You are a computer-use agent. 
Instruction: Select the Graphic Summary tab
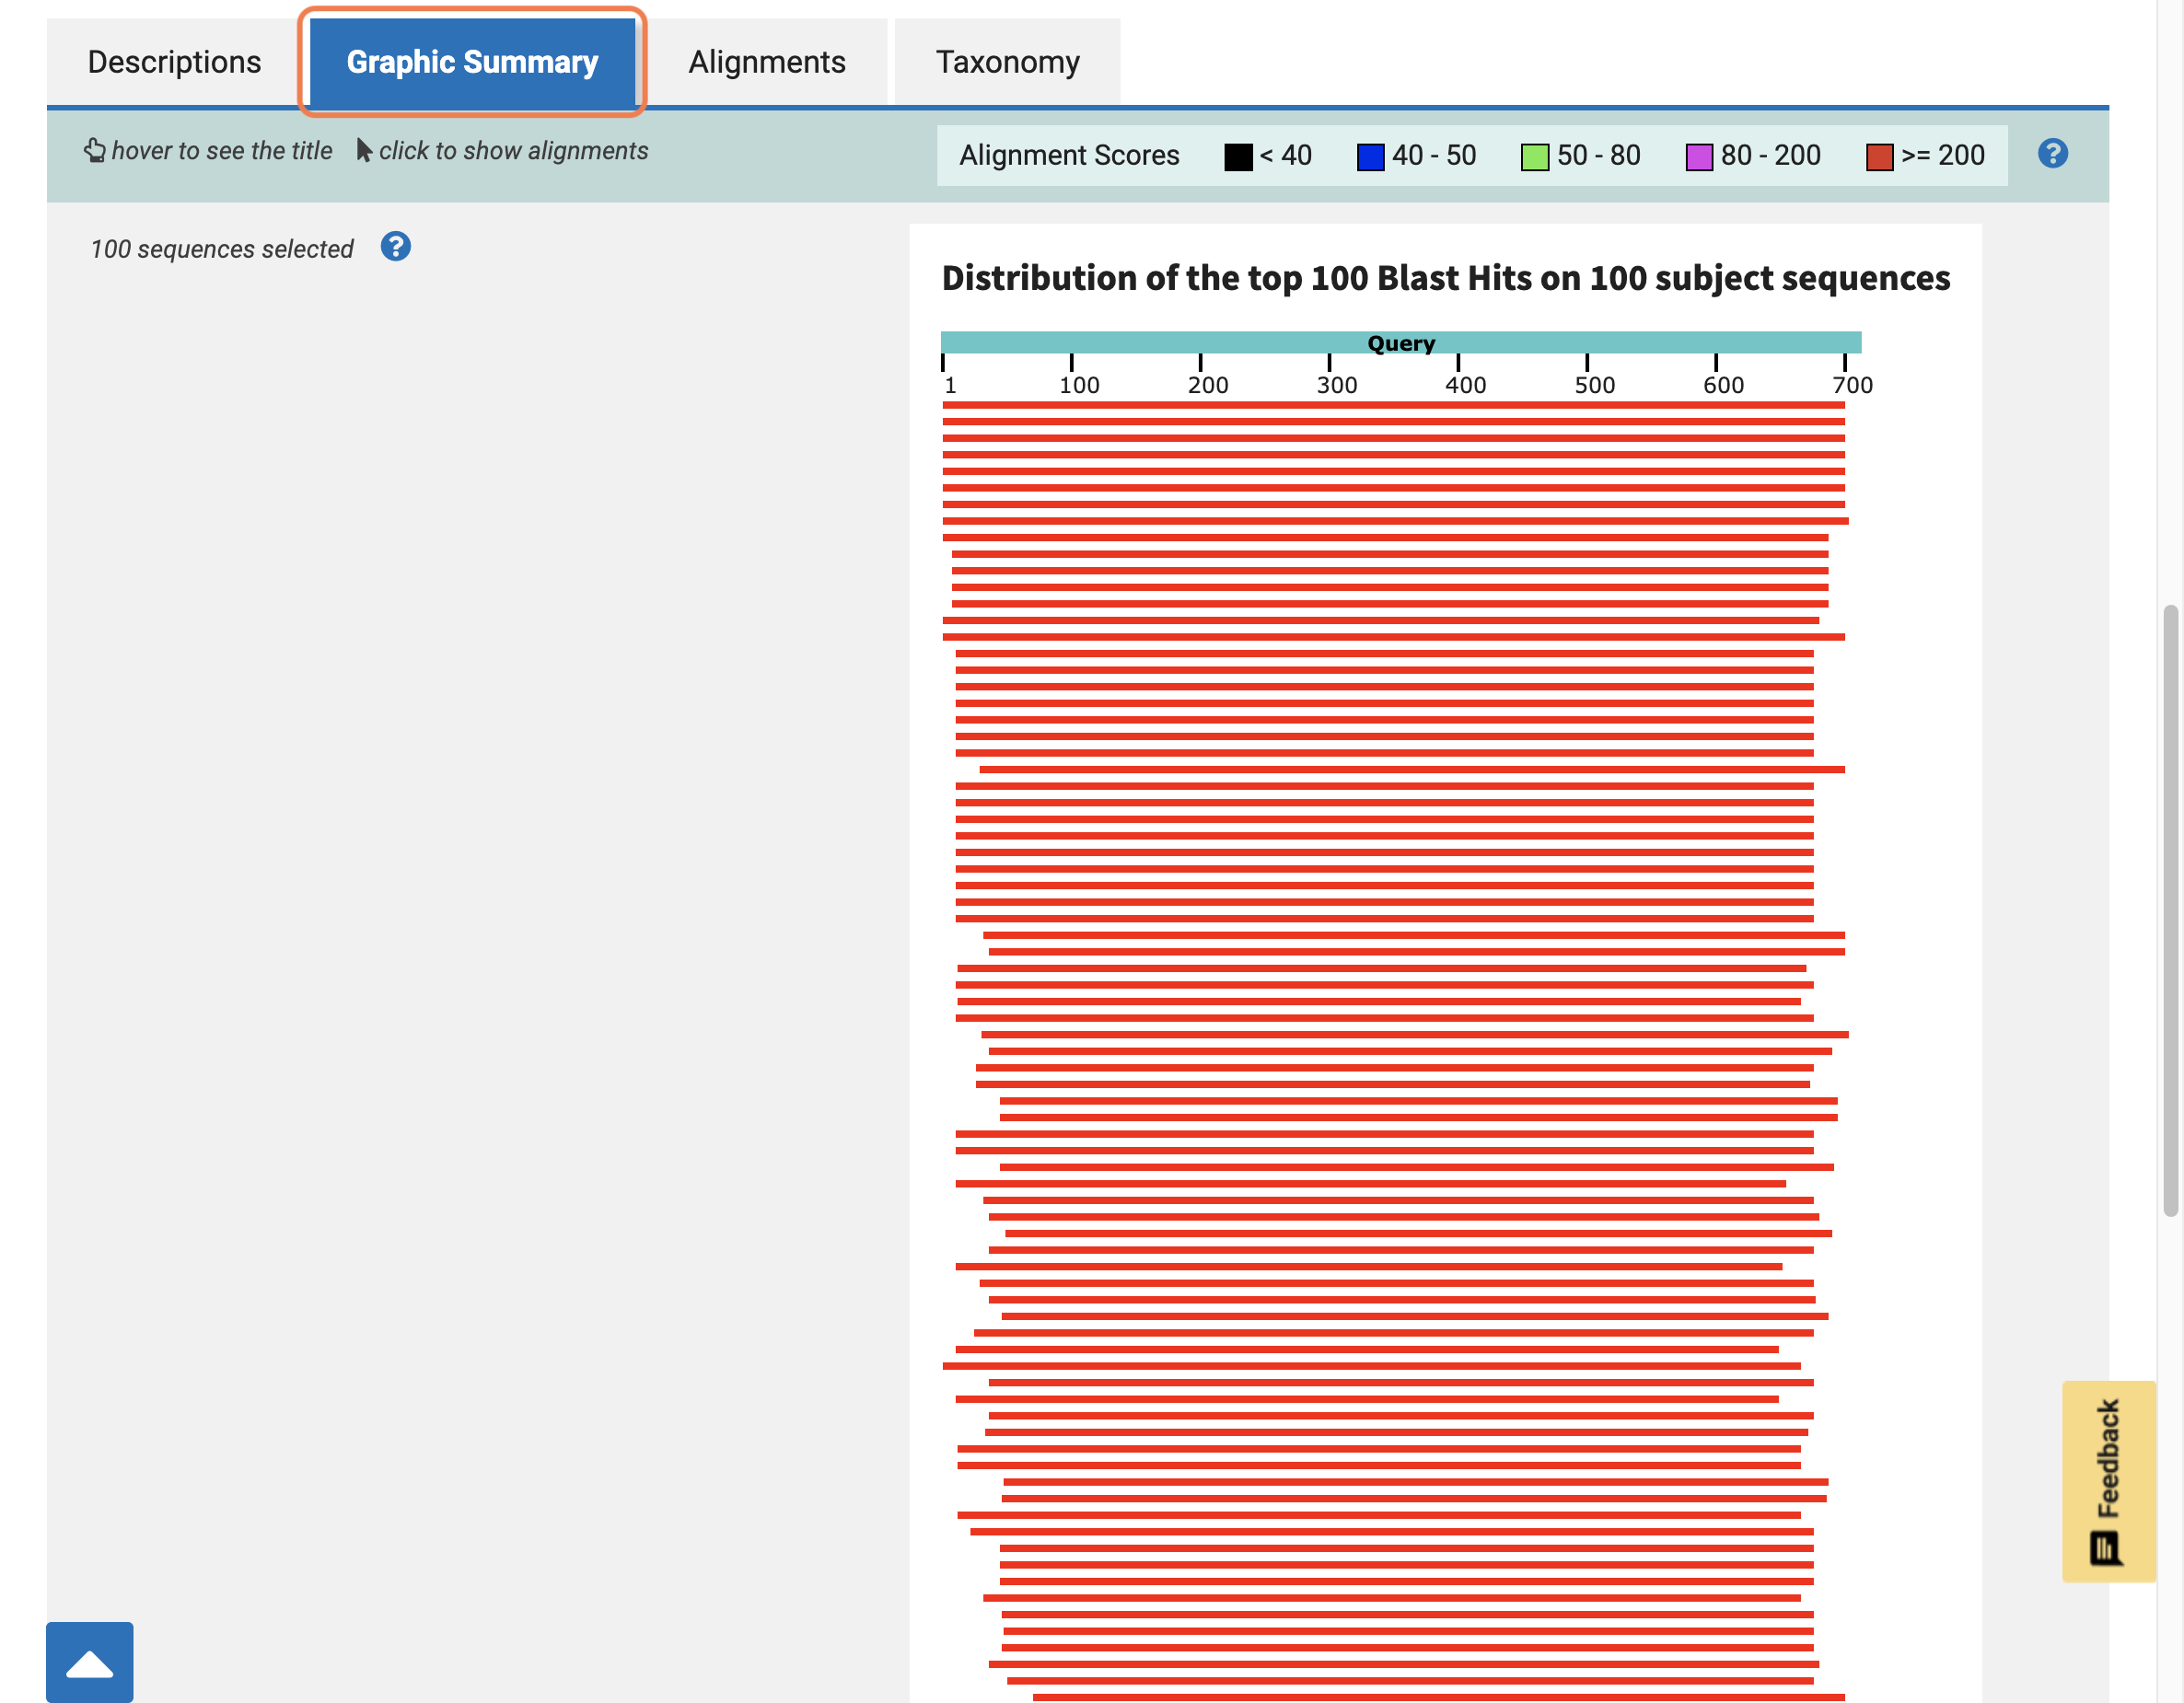click(472, 62)
